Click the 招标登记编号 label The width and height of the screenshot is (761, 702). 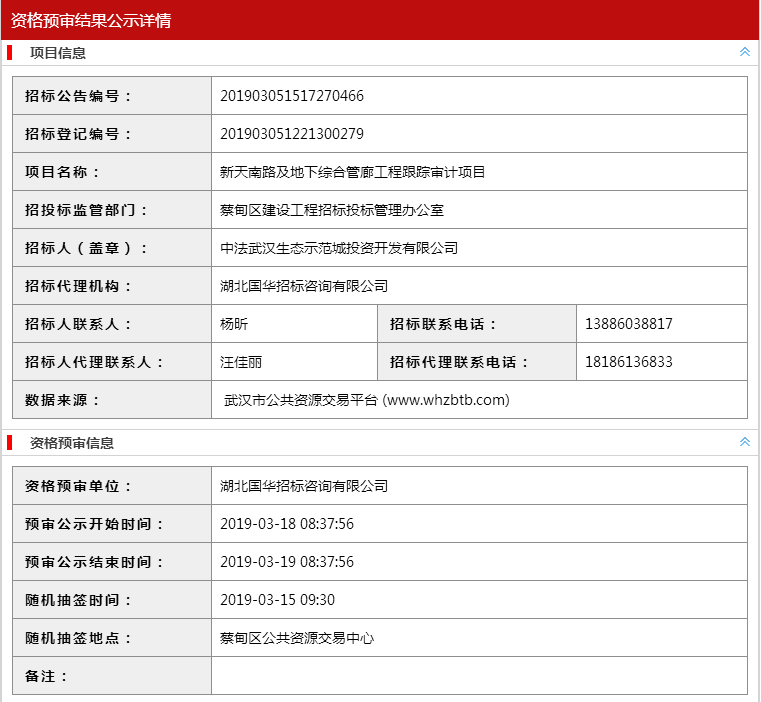point(78,134)
